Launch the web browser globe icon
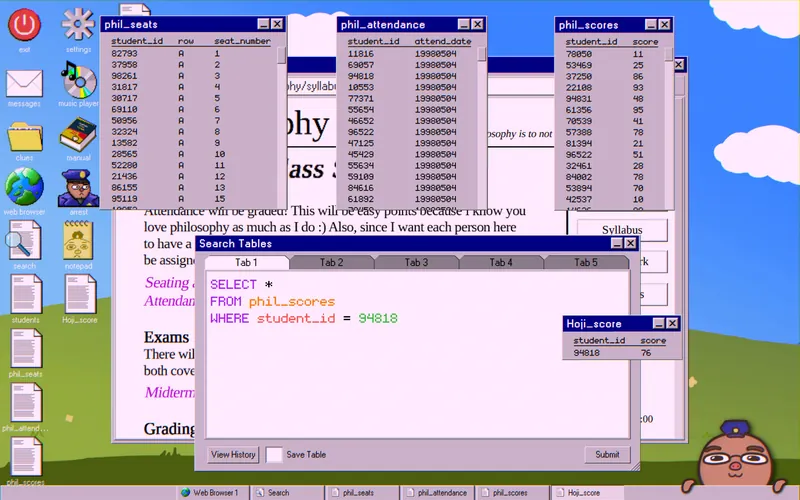This screenshot has width=800, height=500. click(24, 186)
